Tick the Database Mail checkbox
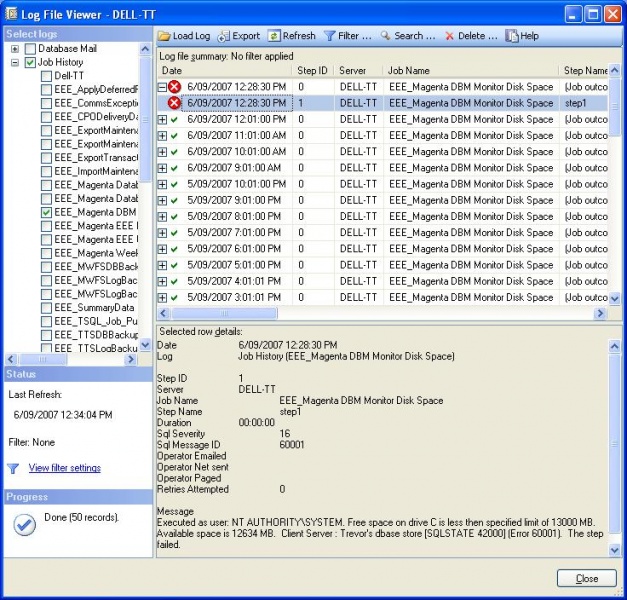The image size is (627, 600). (30, 49)
